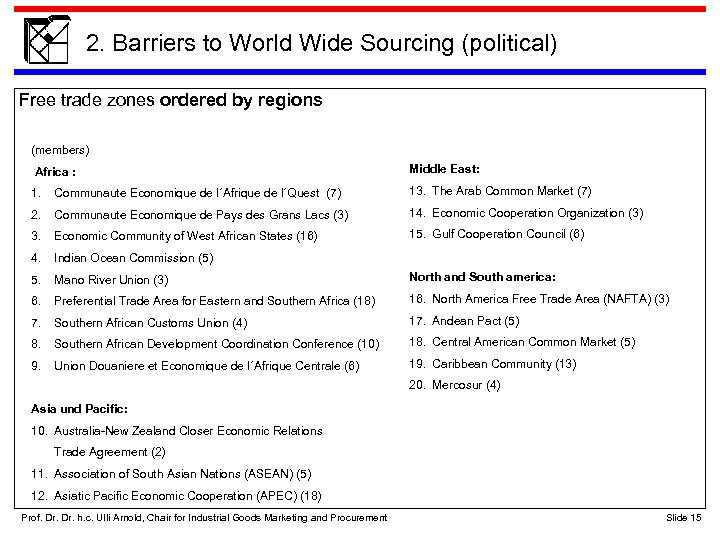Click the 'Slide 15' page label

coord(684,518)
